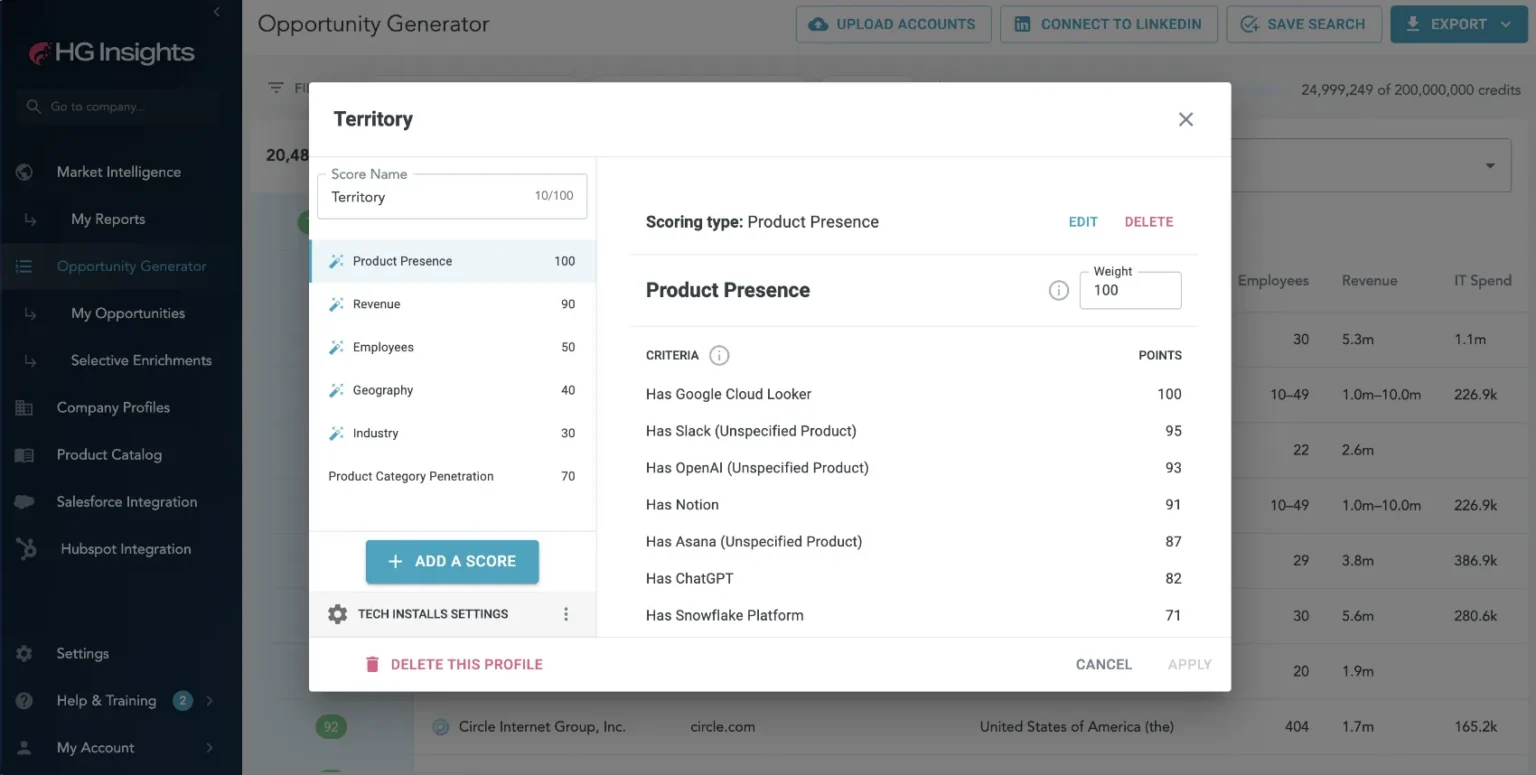This screenshot has height=775, width=1536.
Task: Click the Salesforce Integration cloud icon
Action: (25, 502)
